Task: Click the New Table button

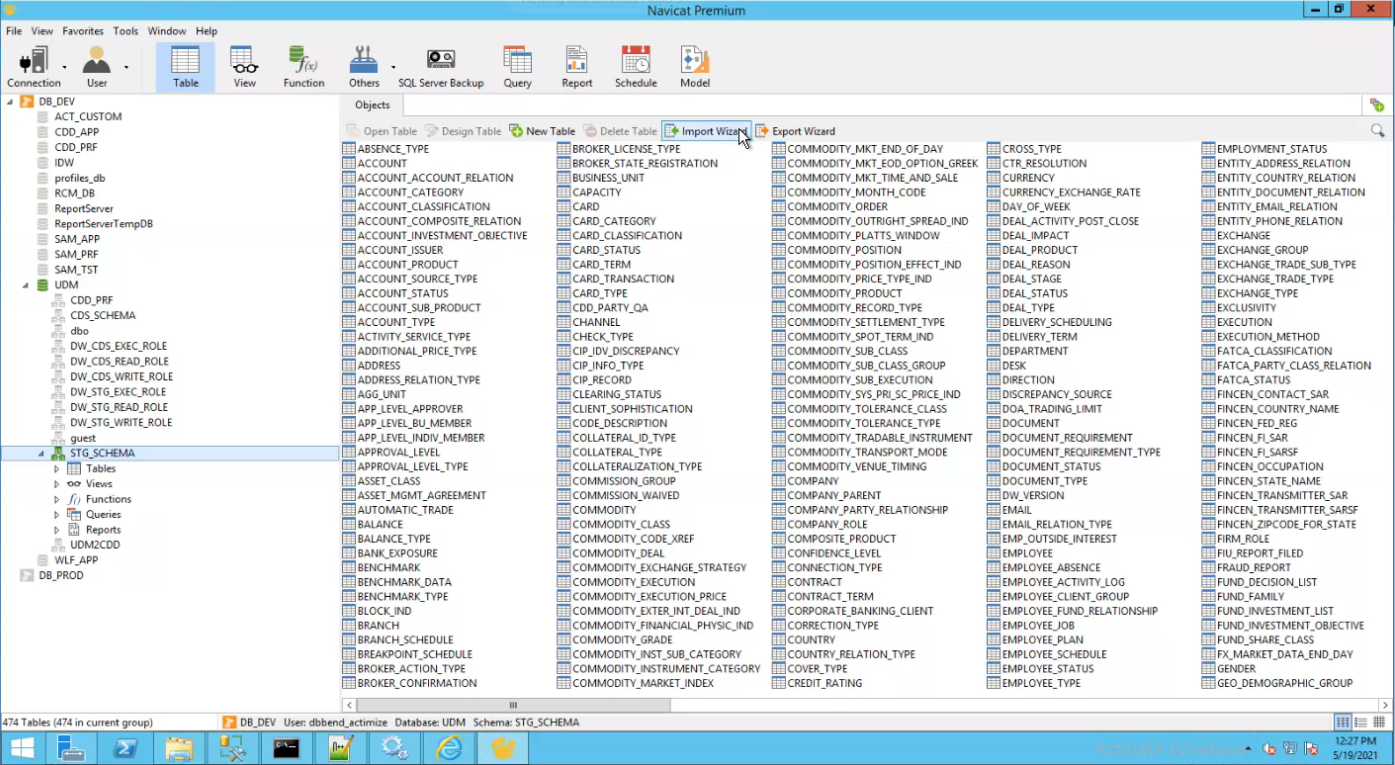Action: (542, 131)
